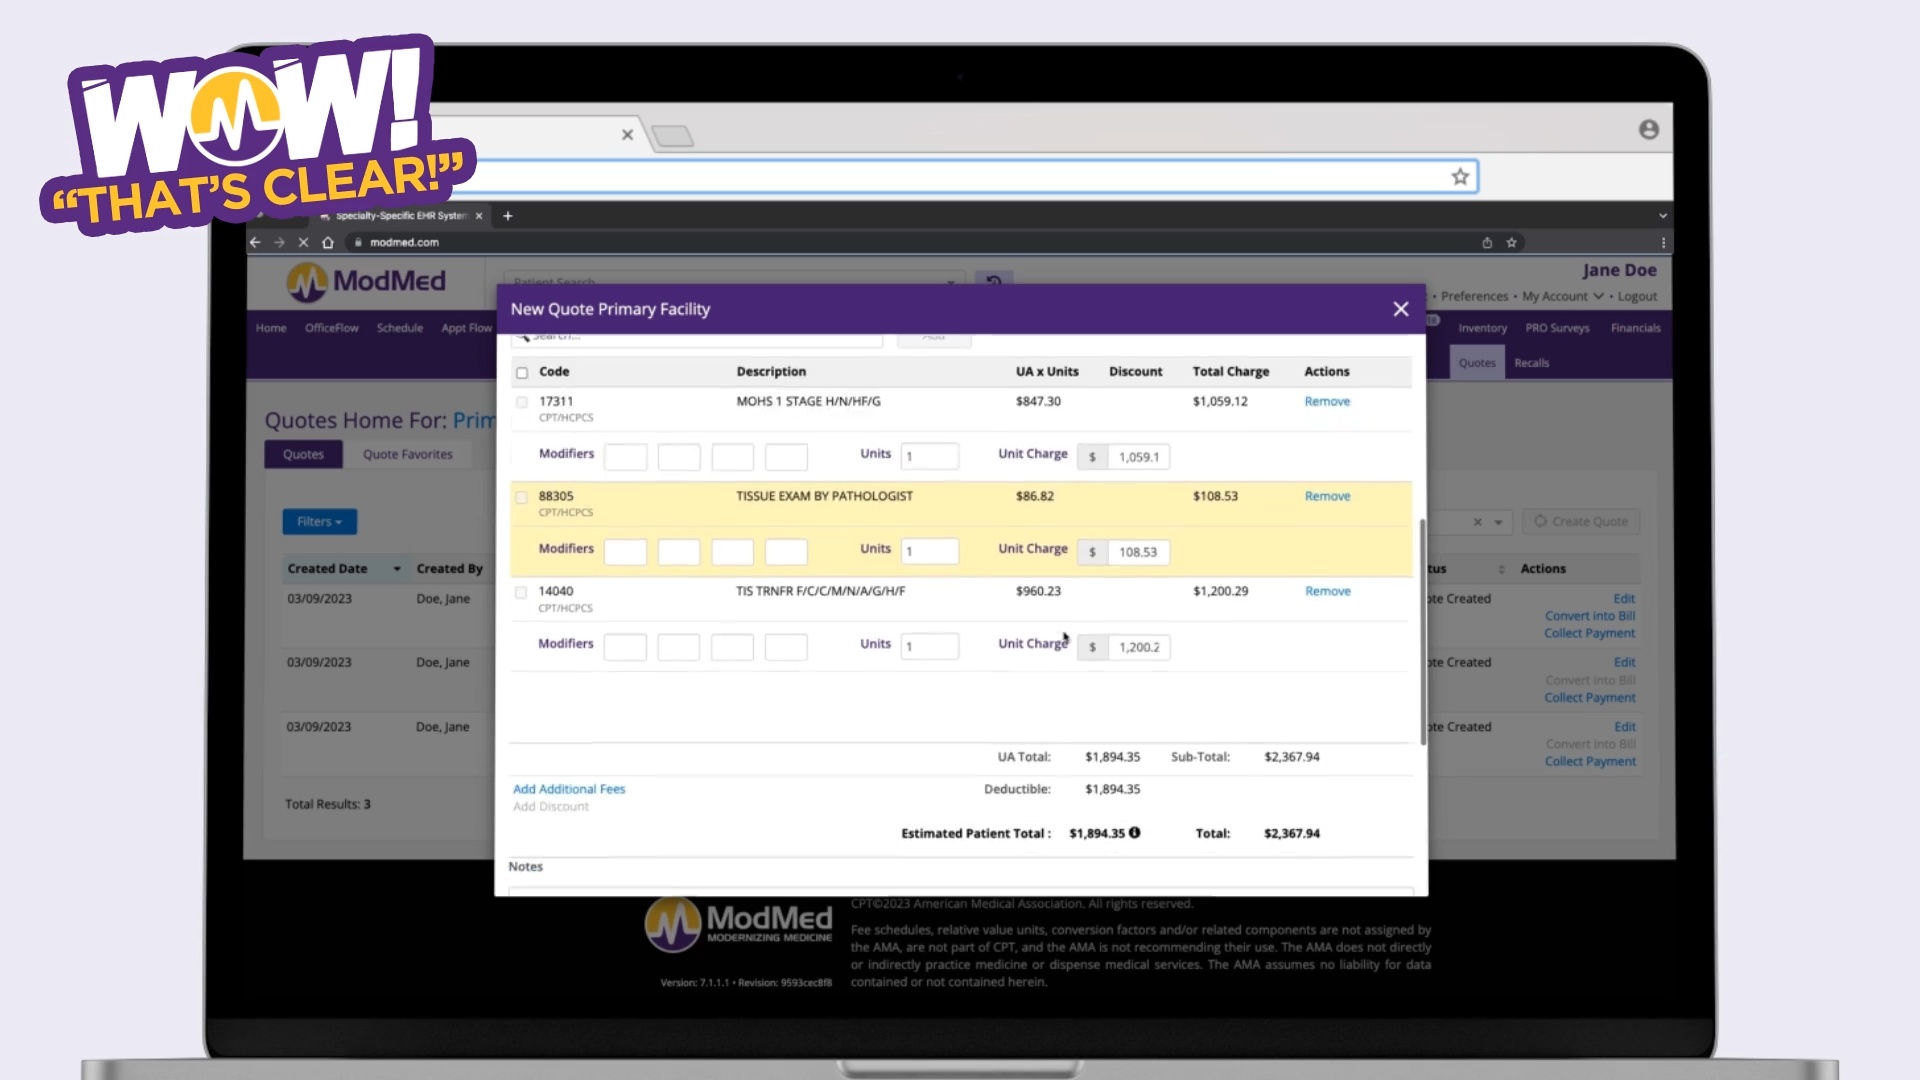Click the info icon beside Estimated Patient Total

(1135, 832)
